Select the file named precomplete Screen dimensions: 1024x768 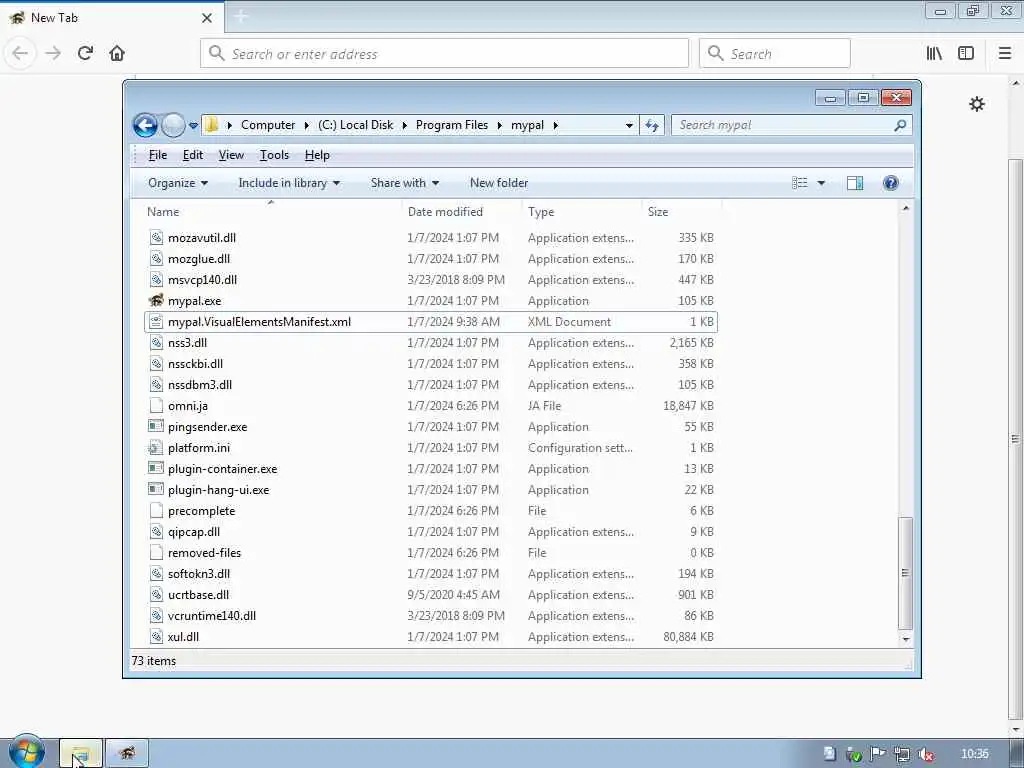click(201, 511)
